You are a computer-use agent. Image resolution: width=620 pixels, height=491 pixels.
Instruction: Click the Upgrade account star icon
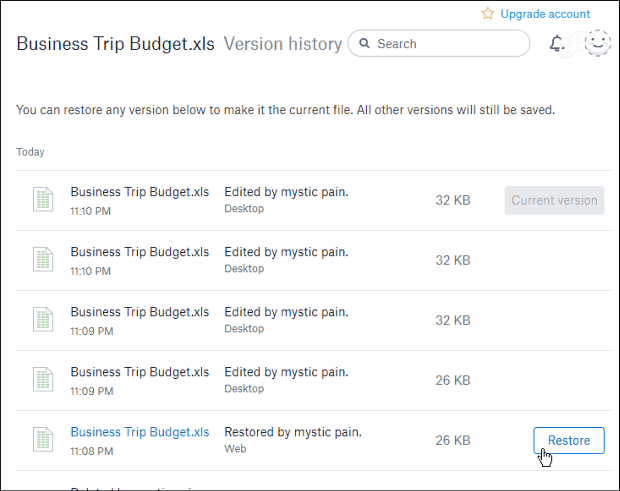[488, 13]
